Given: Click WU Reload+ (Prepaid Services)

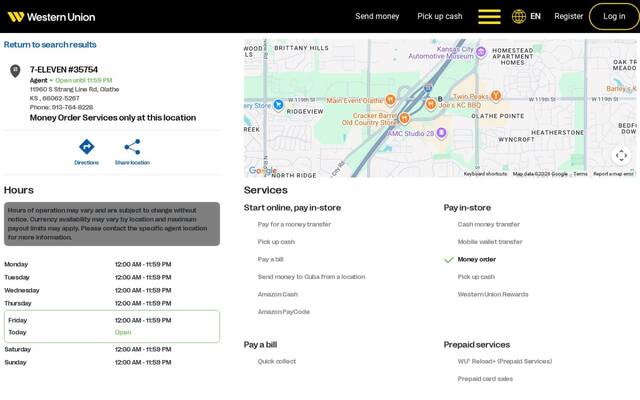Looking at the screenshot, I should (505, 362).
